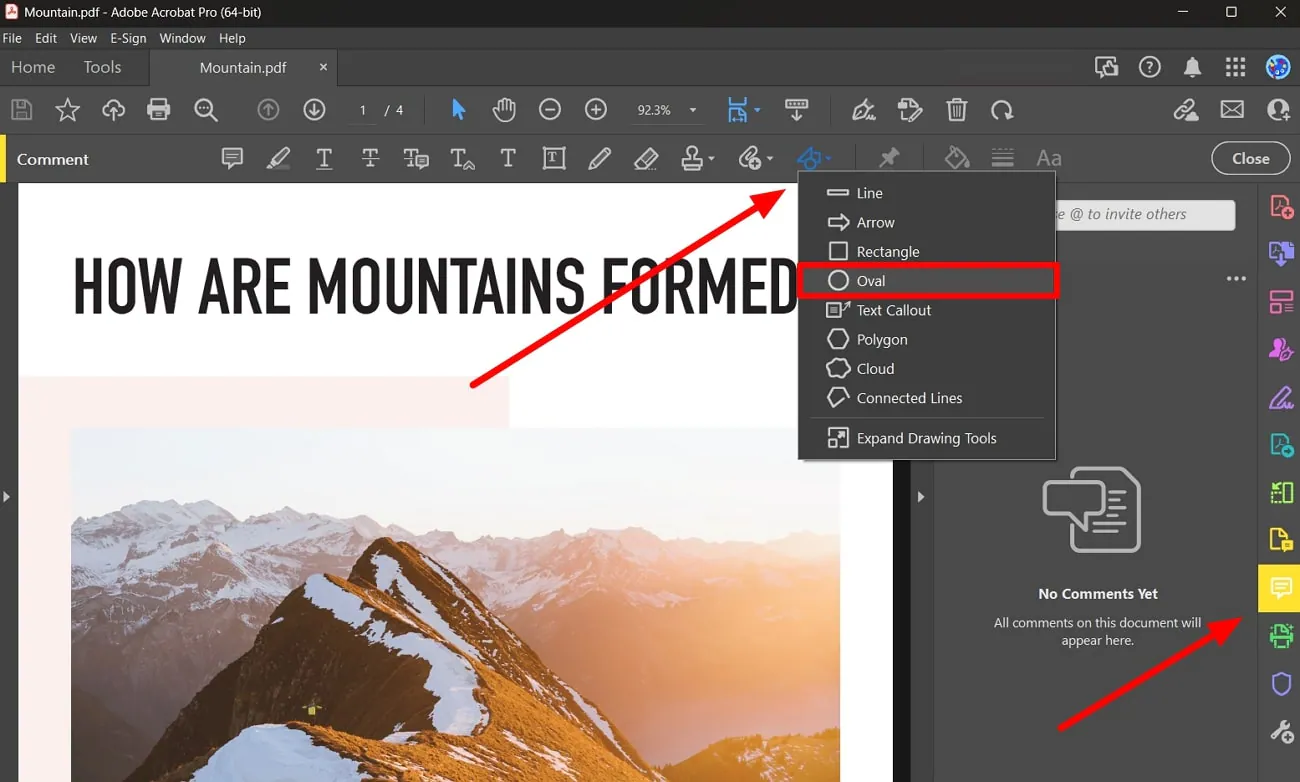The width and height of the screenshot is (1300, 782).
Task: Click the email envelope icon
Action: pos(1232,110)
